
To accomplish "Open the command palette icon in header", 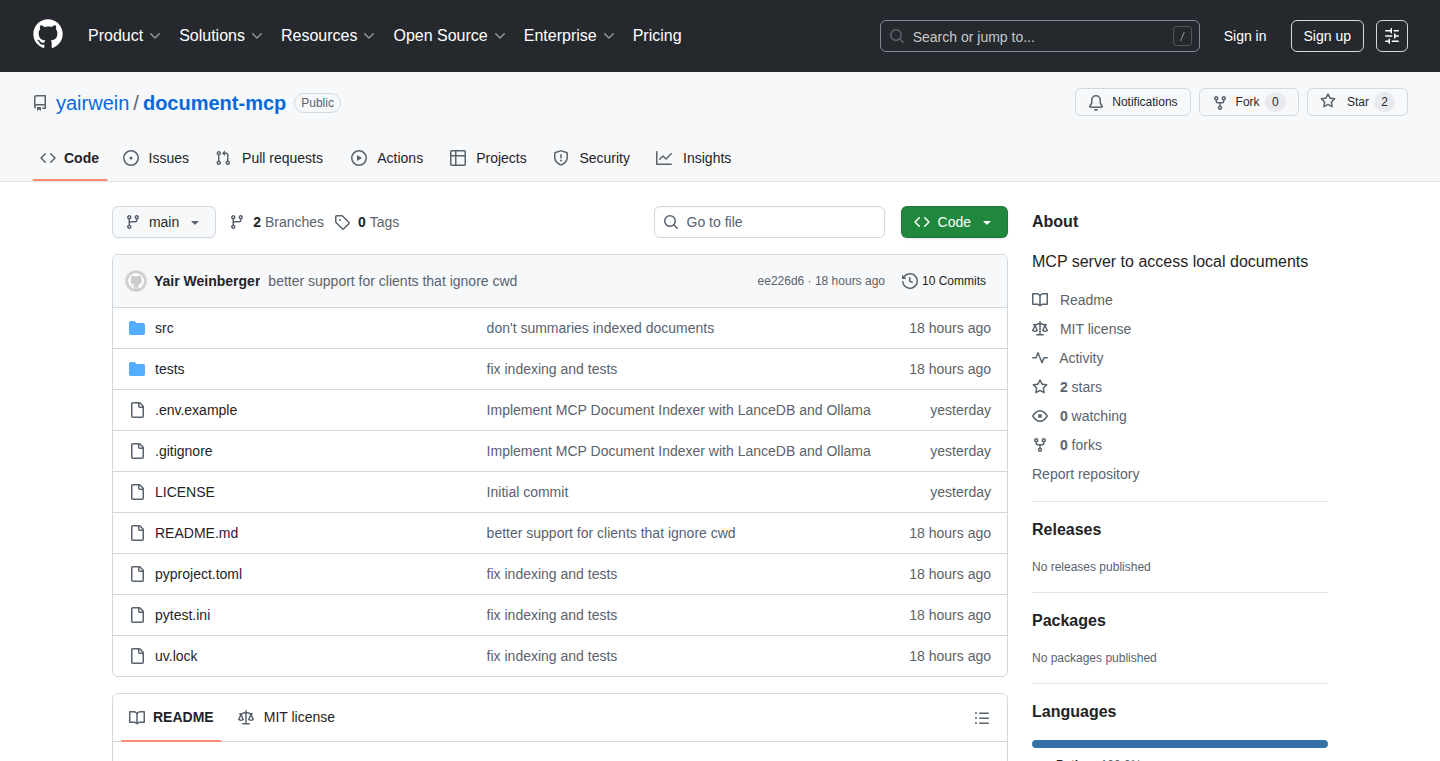I will (x=1392, y=36).
